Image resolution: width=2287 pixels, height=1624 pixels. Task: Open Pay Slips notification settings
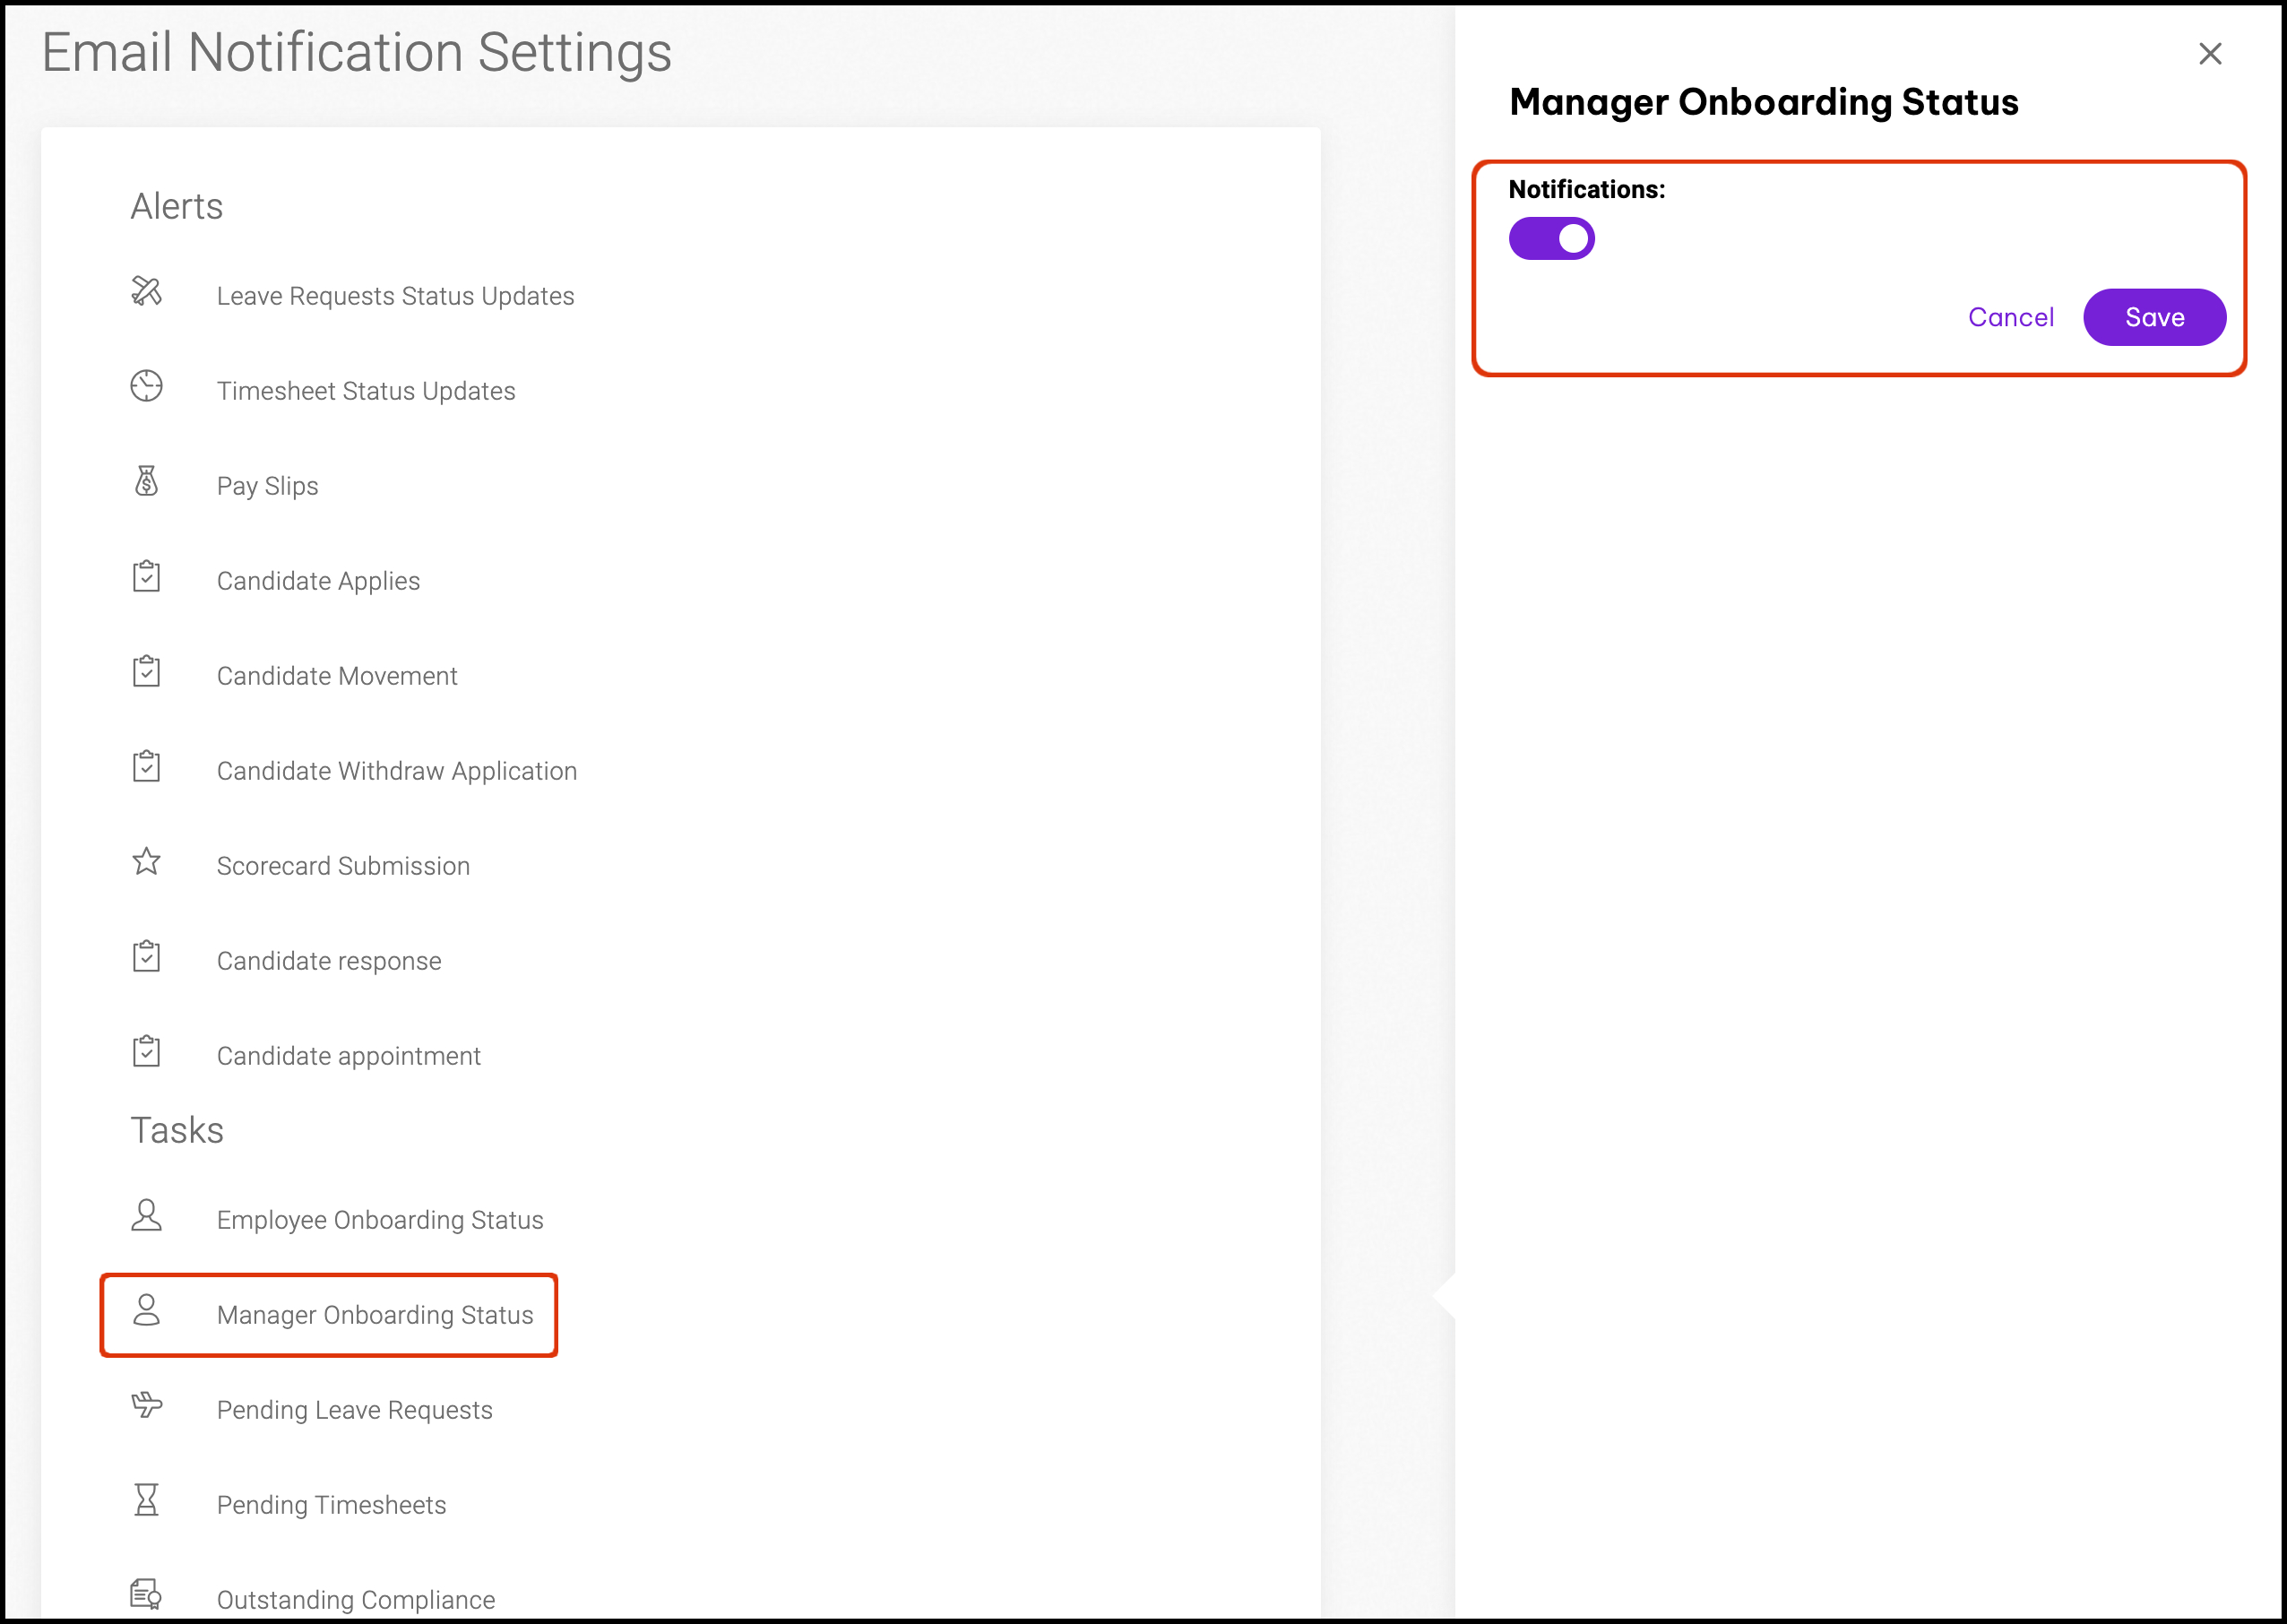[x=267, y=486]
